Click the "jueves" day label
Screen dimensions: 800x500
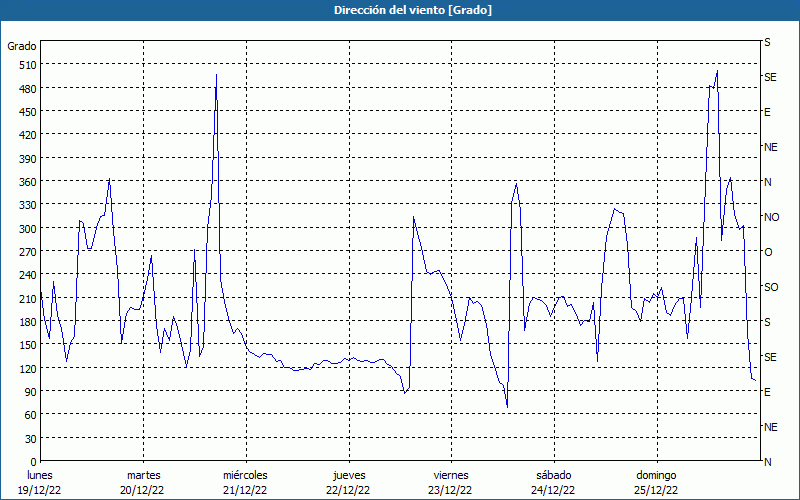click(x=349, y=476)
